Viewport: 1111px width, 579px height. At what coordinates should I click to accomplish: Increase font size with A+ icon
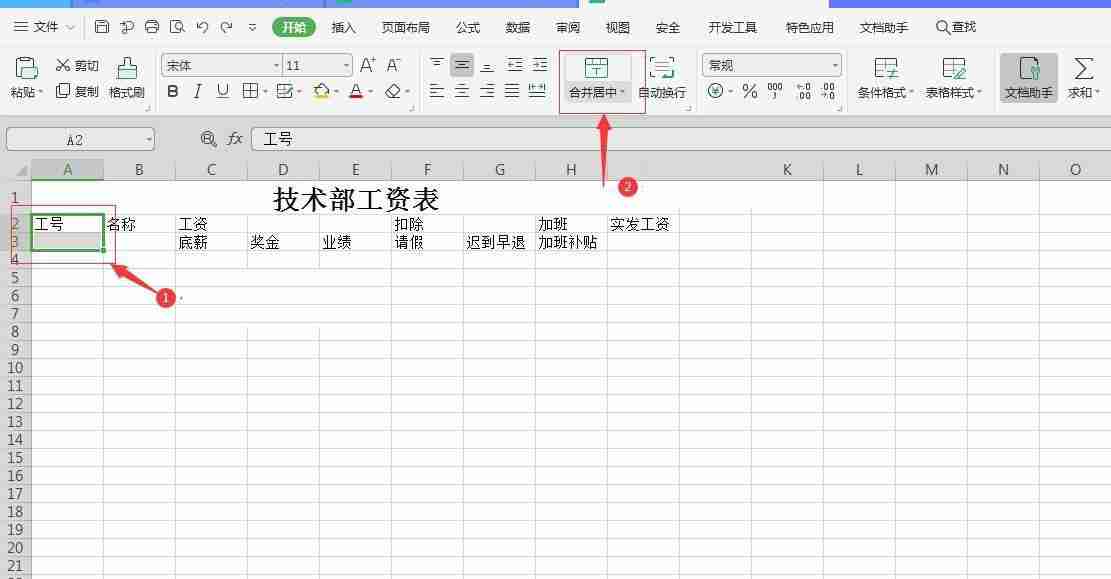368,65
